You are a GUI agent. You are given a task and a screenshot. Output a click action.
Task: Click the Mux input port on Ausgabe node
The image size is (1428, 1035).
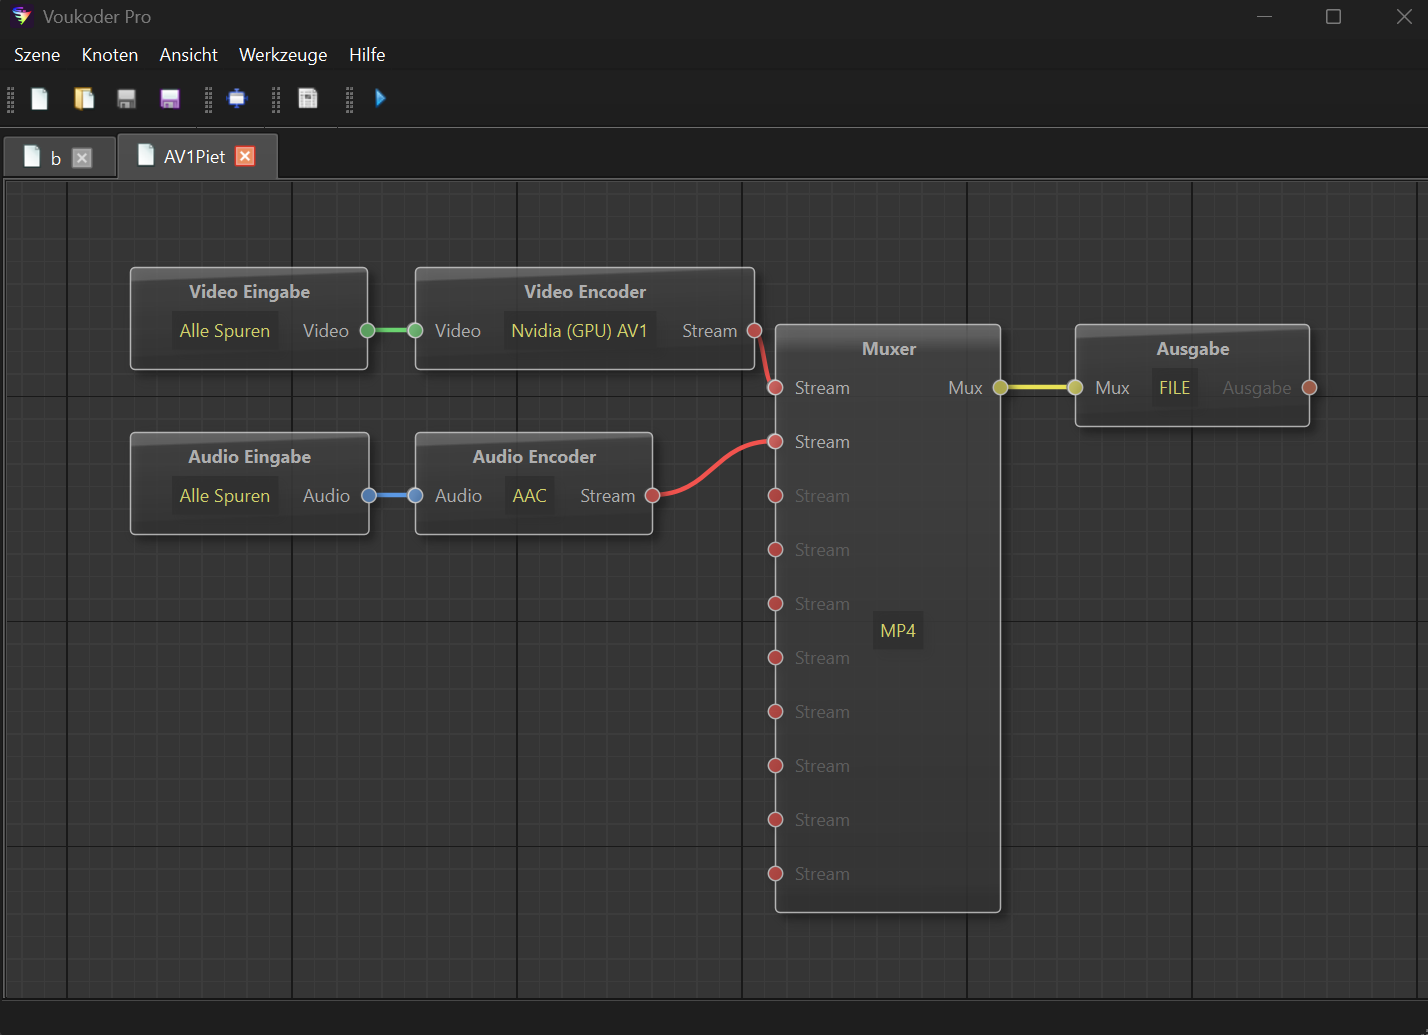(1075, 388)
